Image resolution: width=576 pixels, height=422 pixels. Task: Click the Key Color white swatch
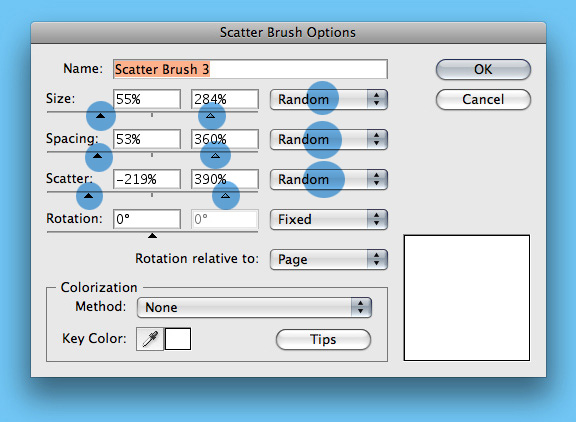point(178,339)
